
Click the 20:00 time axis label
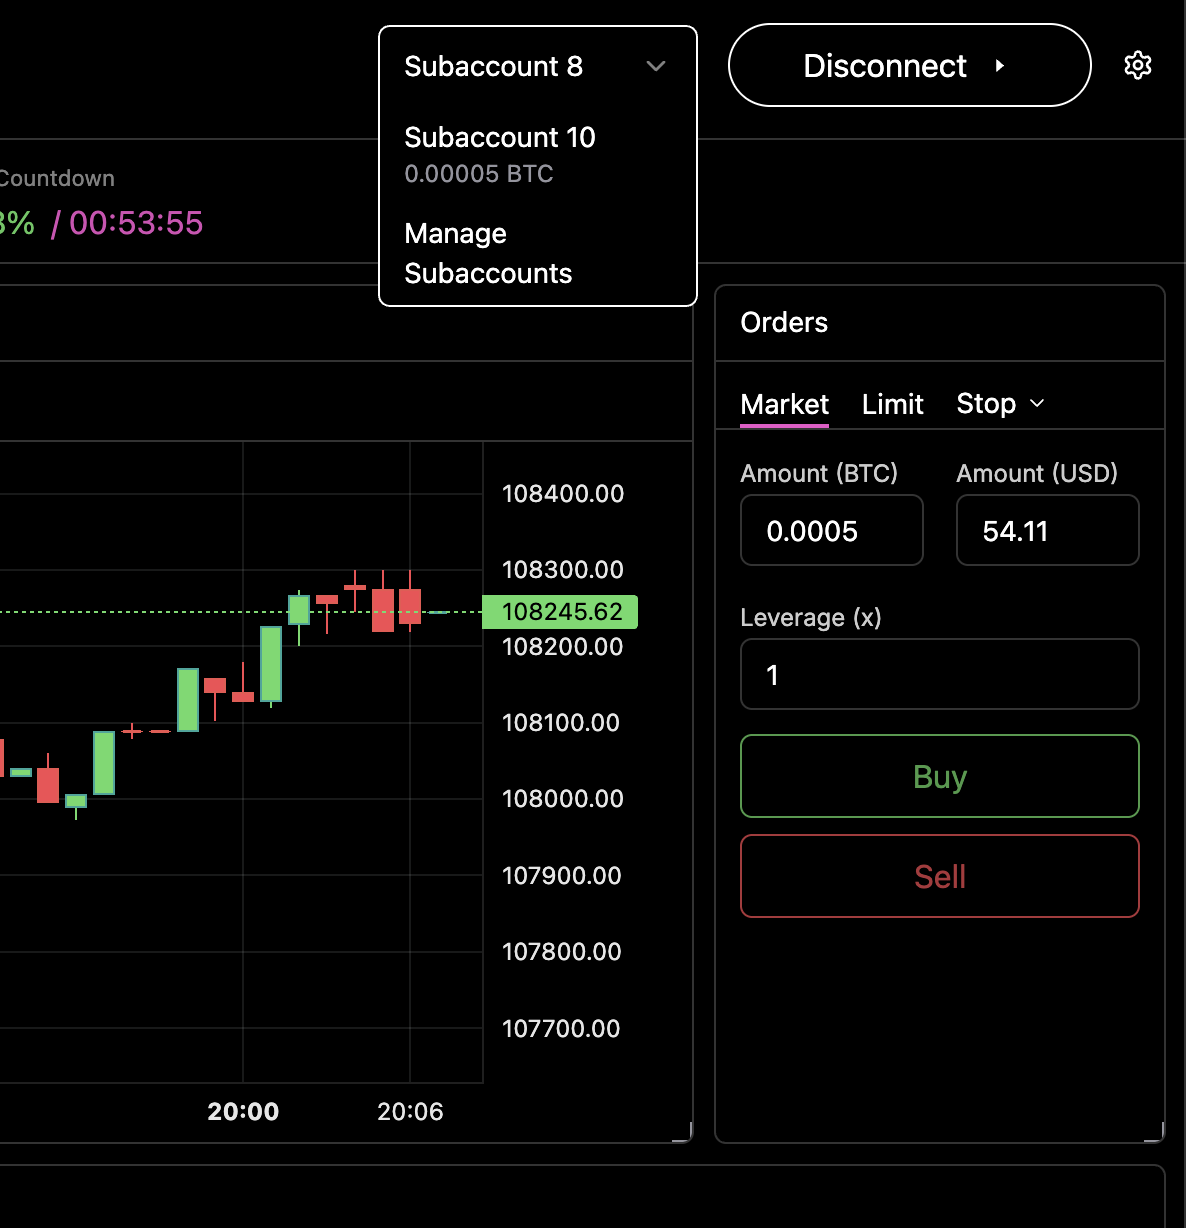pos(243,1112)
